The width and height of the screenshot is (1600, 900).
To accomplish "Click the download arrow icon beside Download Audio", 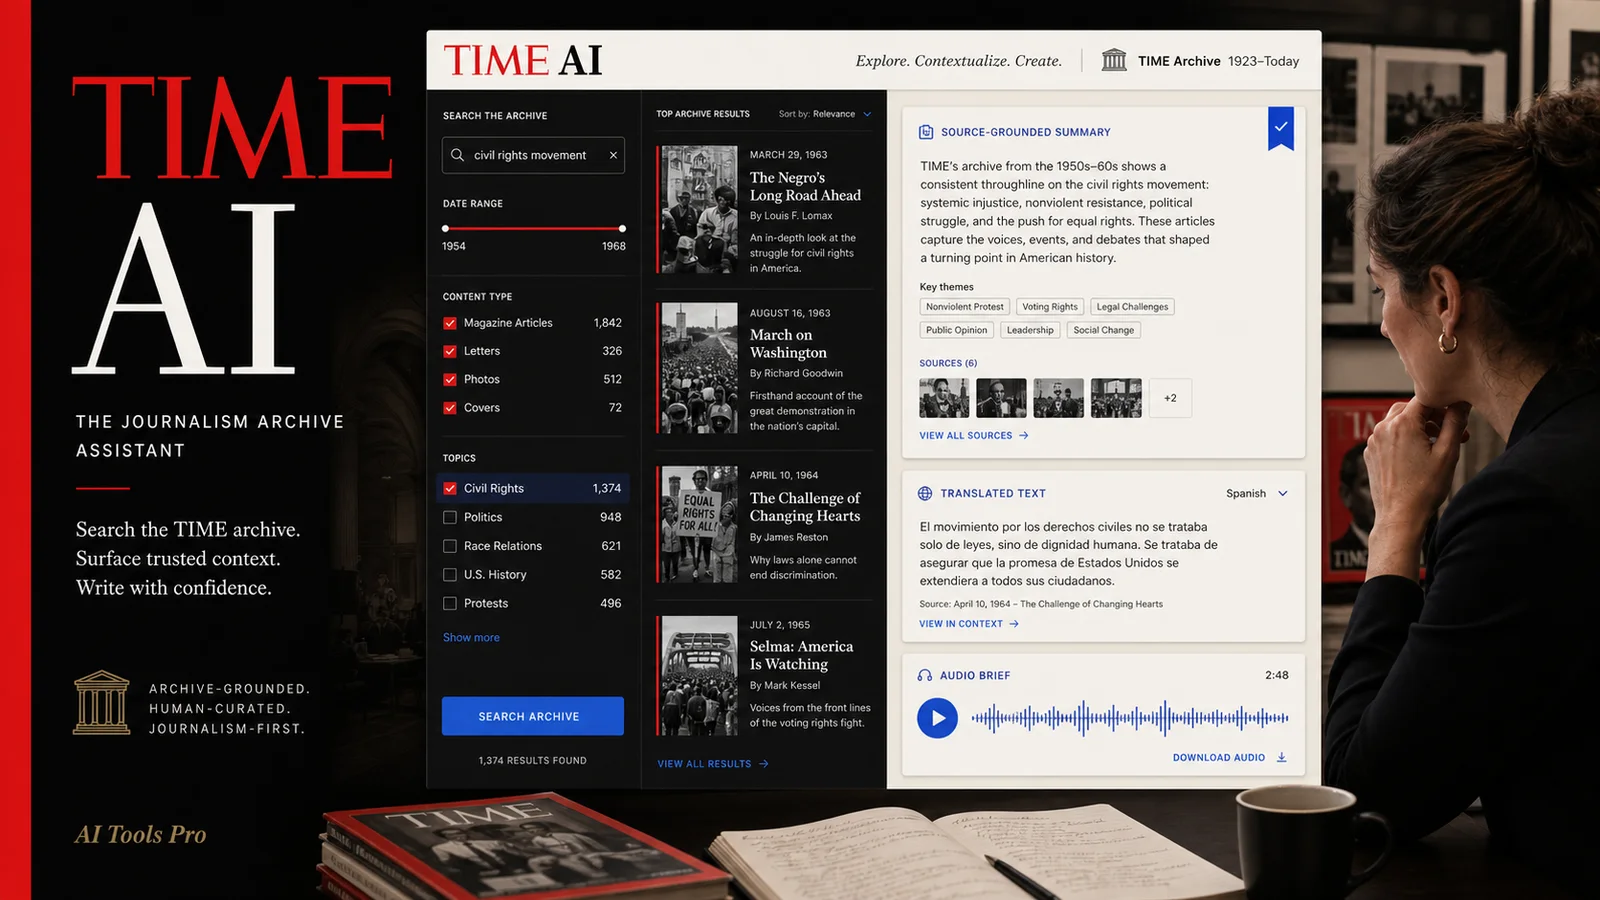I will pos(1282,757).
